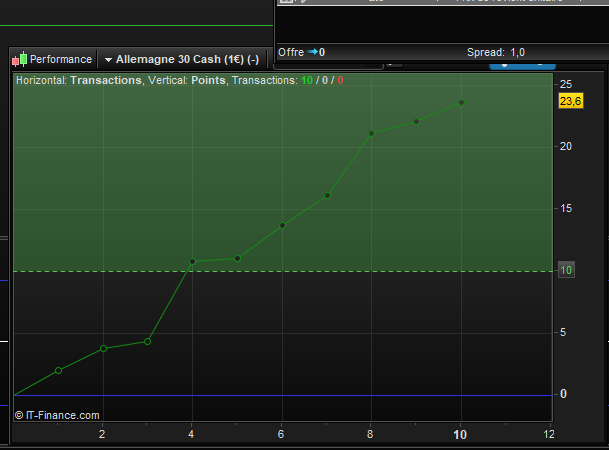Click the Spread: 1,0 text
Screen dimensions: 609x450
point(496,52)
